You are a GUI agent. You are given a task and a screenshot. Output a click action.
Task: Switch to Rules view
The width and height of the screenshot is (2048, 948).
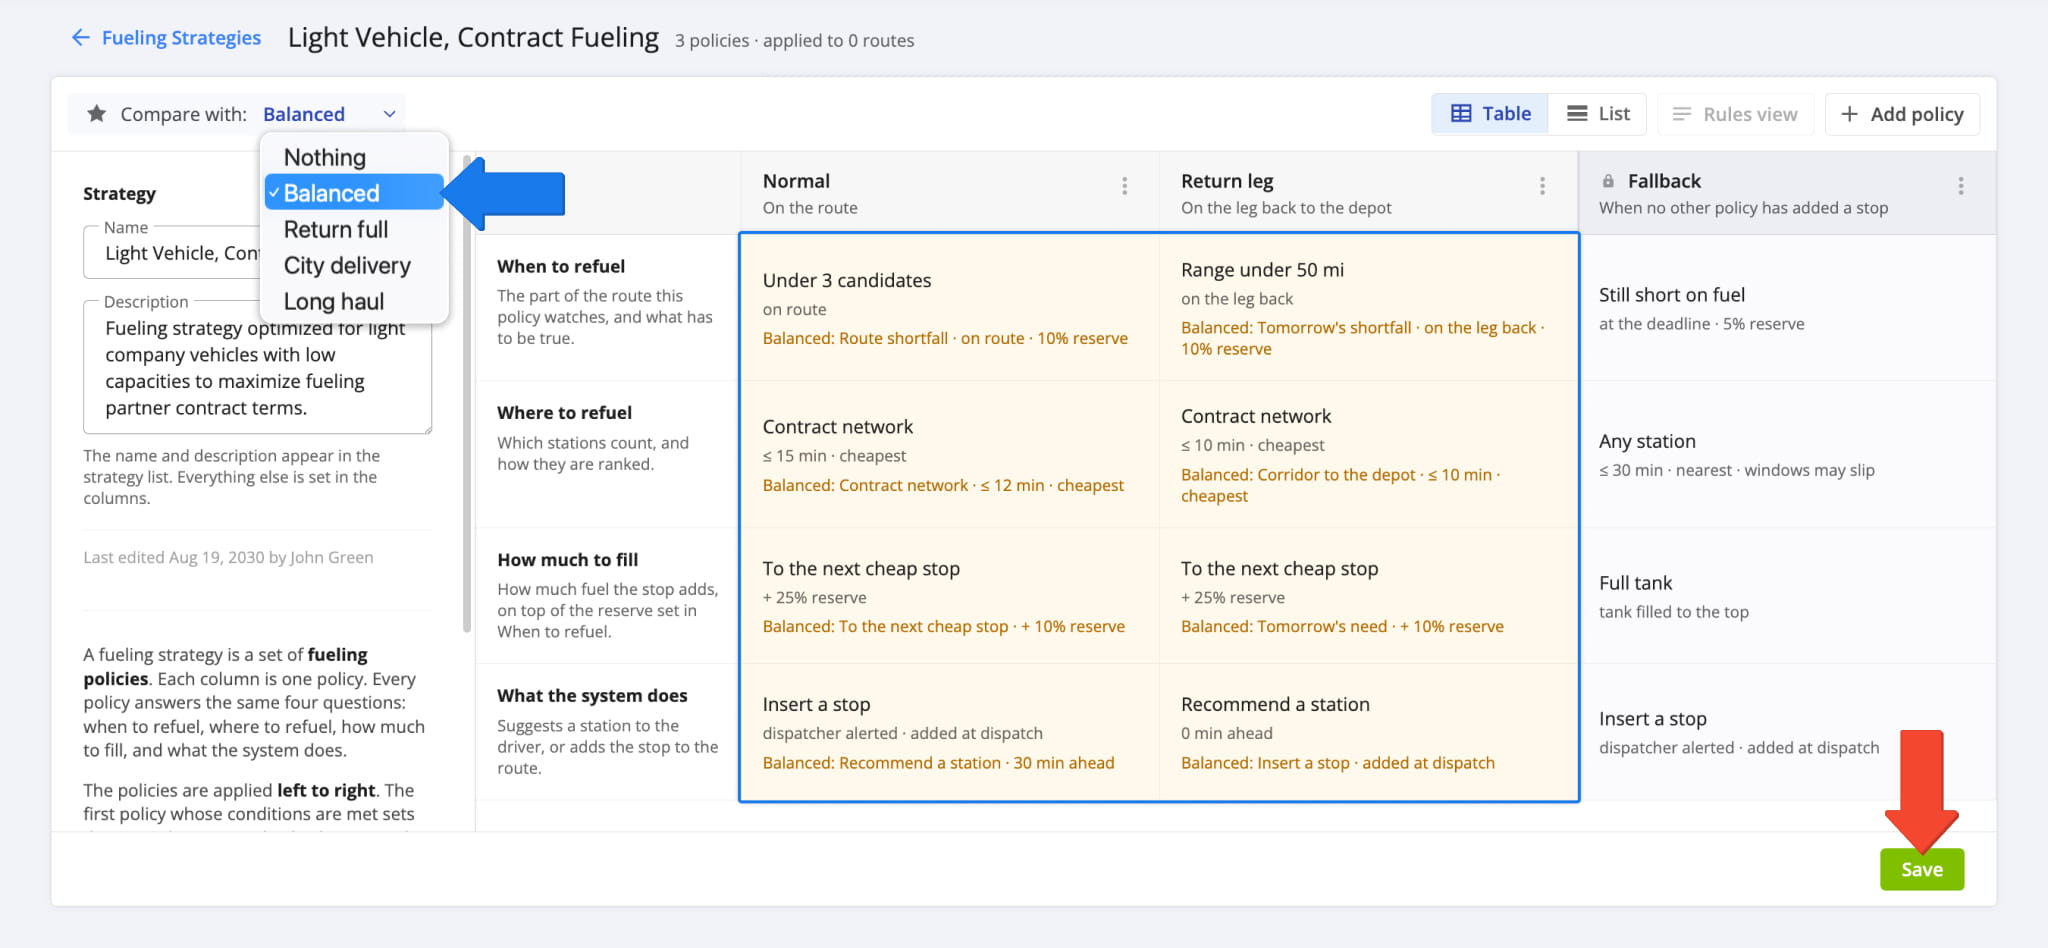(x=1735, y=114)
